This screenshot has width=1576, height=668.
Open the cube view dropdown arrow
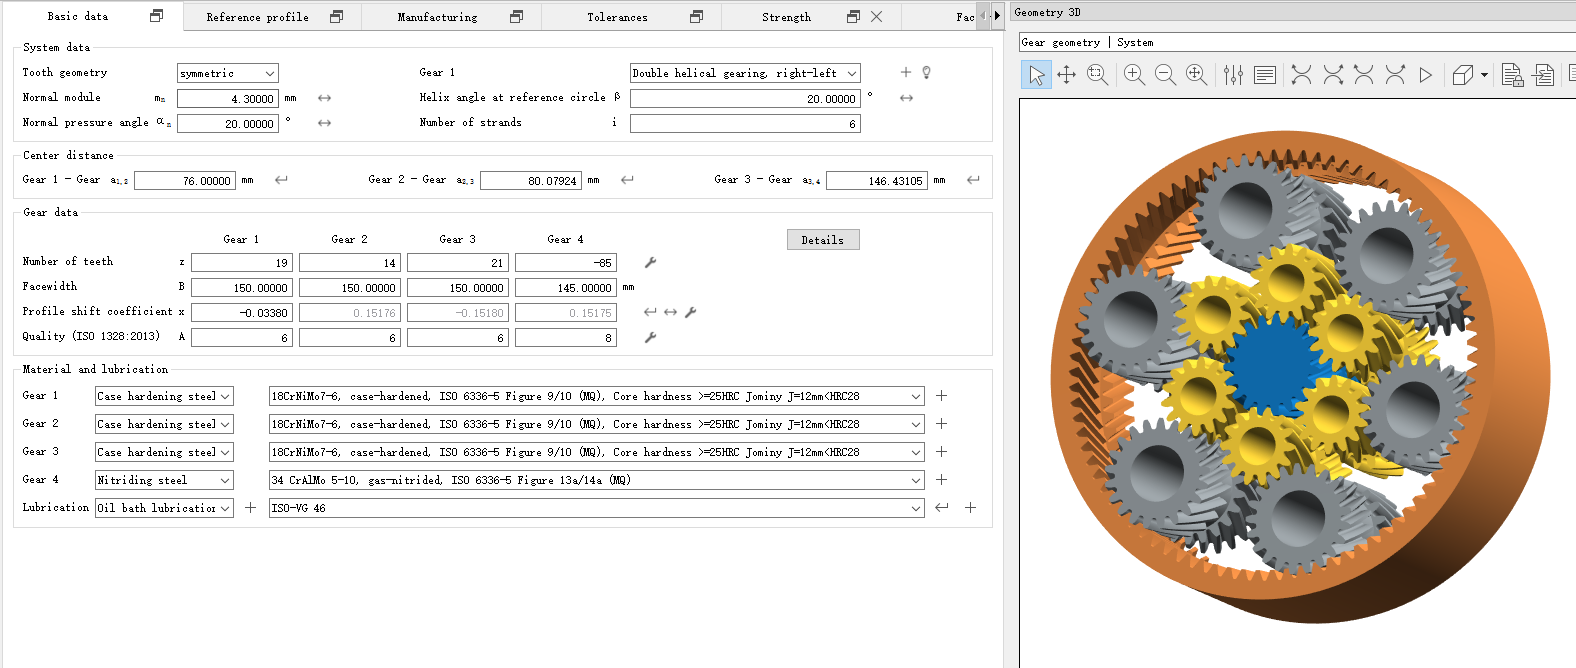point(1484,75)
